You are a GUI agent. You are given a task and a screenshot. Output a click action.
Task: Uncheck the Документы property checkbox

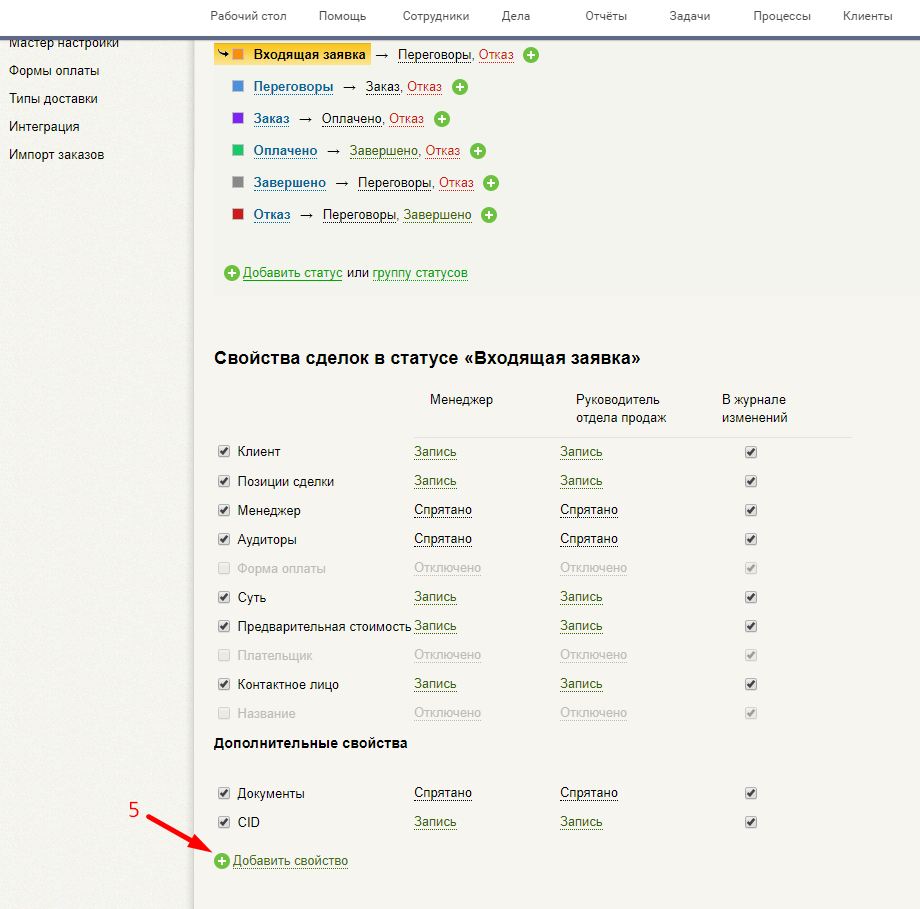(x=224, y=793)
